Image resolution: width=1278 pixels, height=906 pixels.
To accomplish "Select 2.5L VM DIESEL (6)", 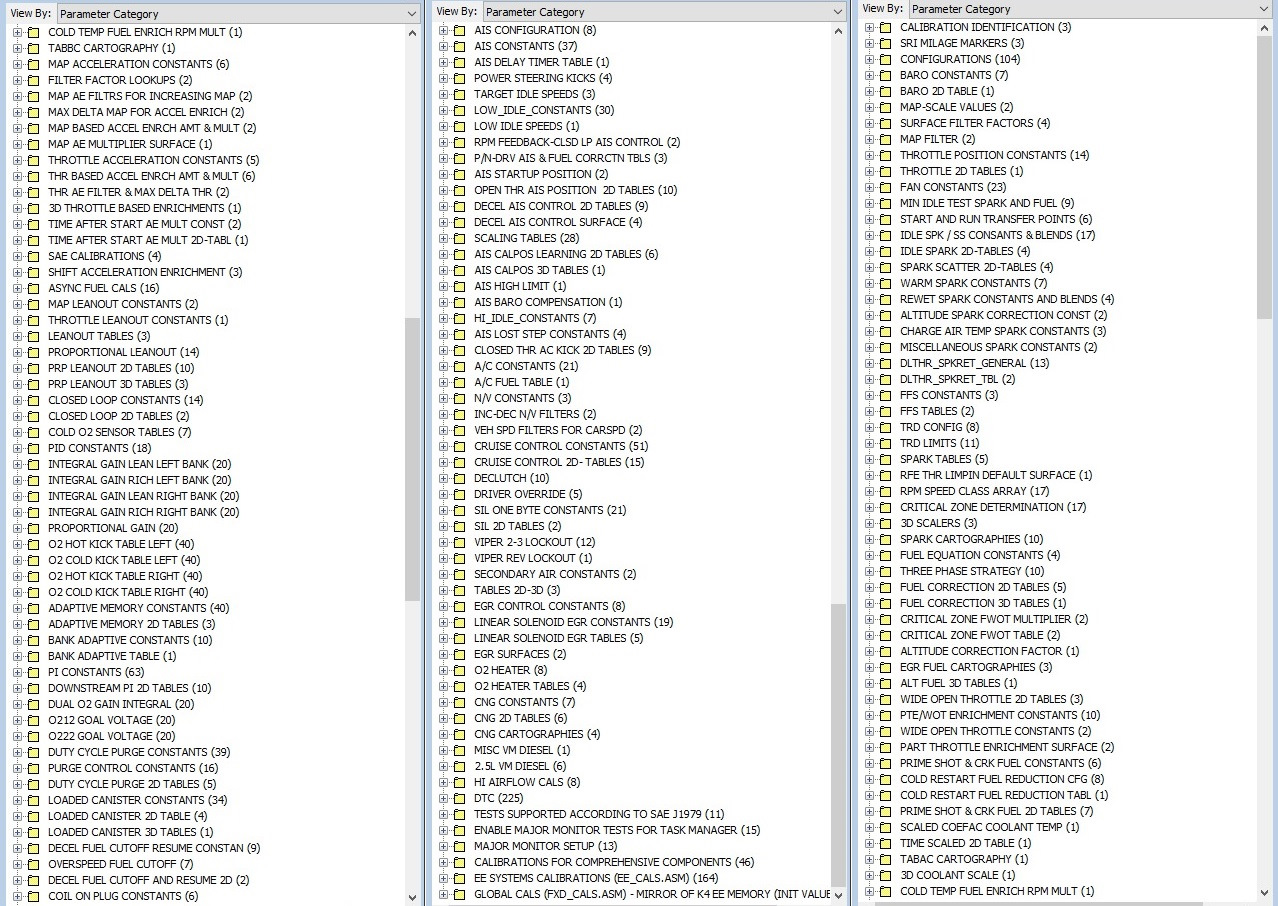I will (x=520, y=766).
